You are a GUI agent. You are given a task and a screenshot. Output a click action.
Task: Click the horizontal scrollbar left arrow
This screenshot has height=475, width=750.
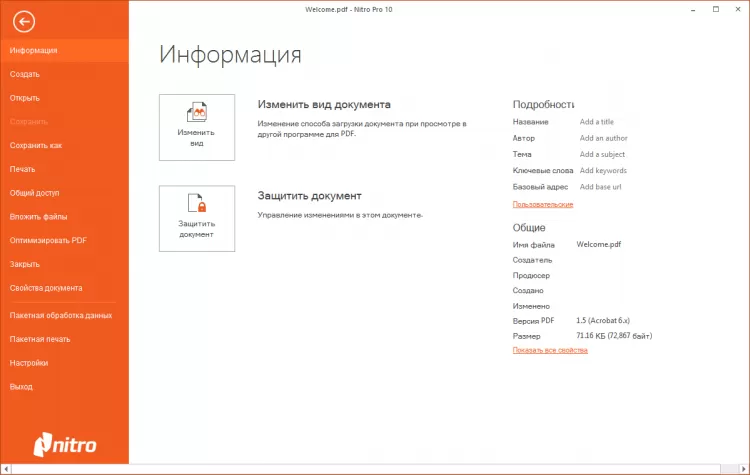tap(6, 469)
